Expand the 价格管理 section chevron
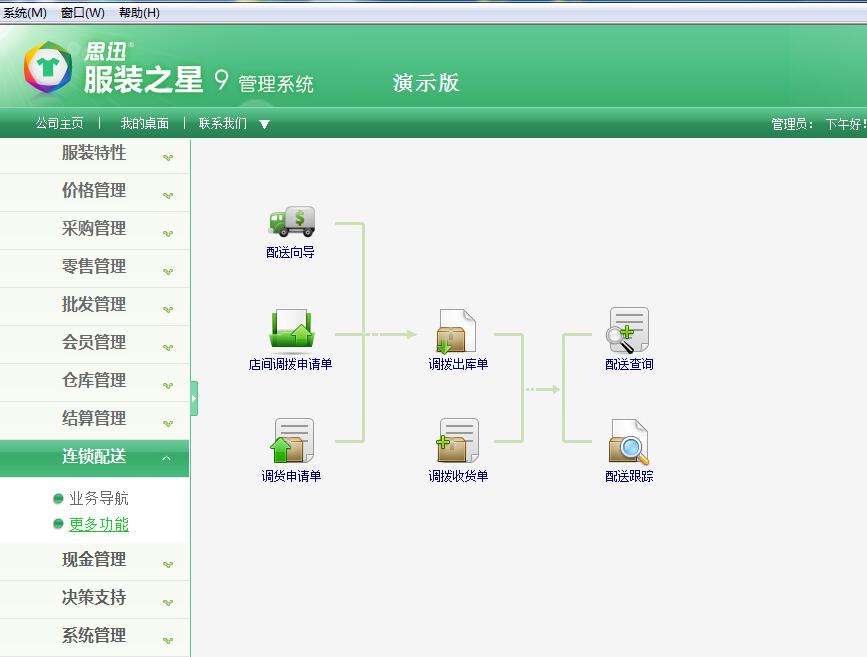 (x=168, y=195)
